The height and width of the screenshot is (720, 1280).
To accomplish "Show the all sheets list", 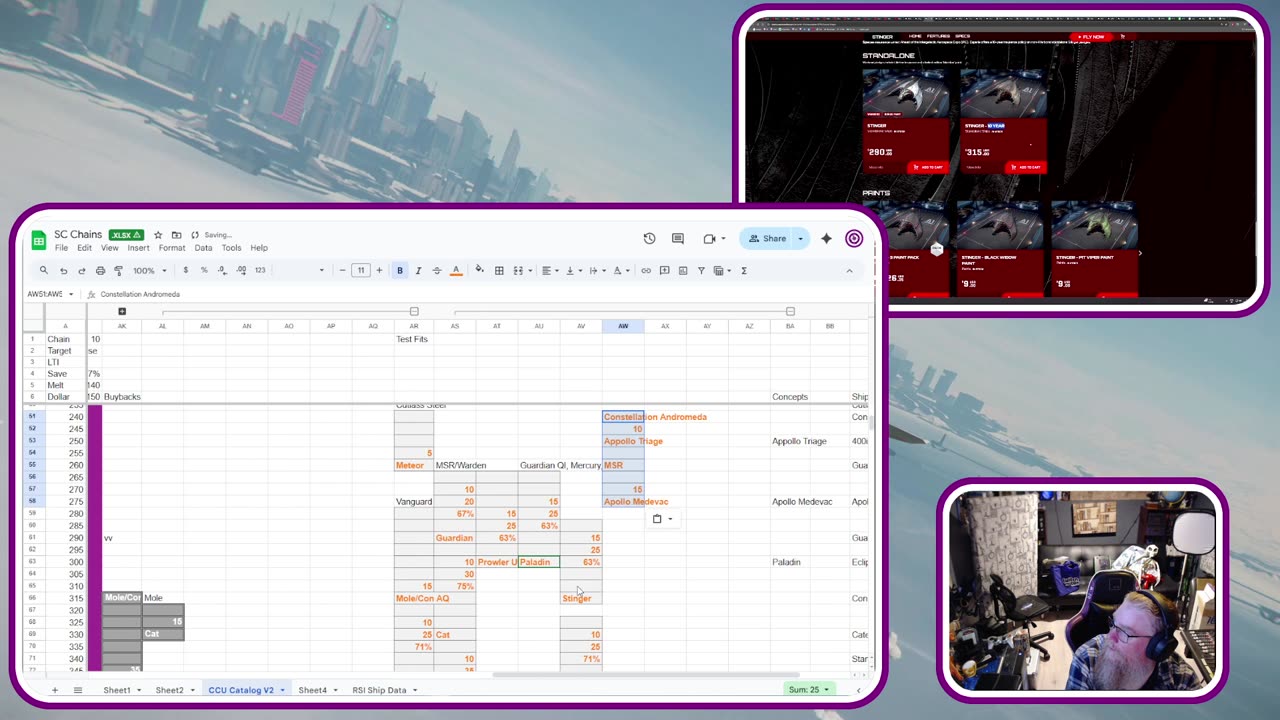I will coord(78,690).
